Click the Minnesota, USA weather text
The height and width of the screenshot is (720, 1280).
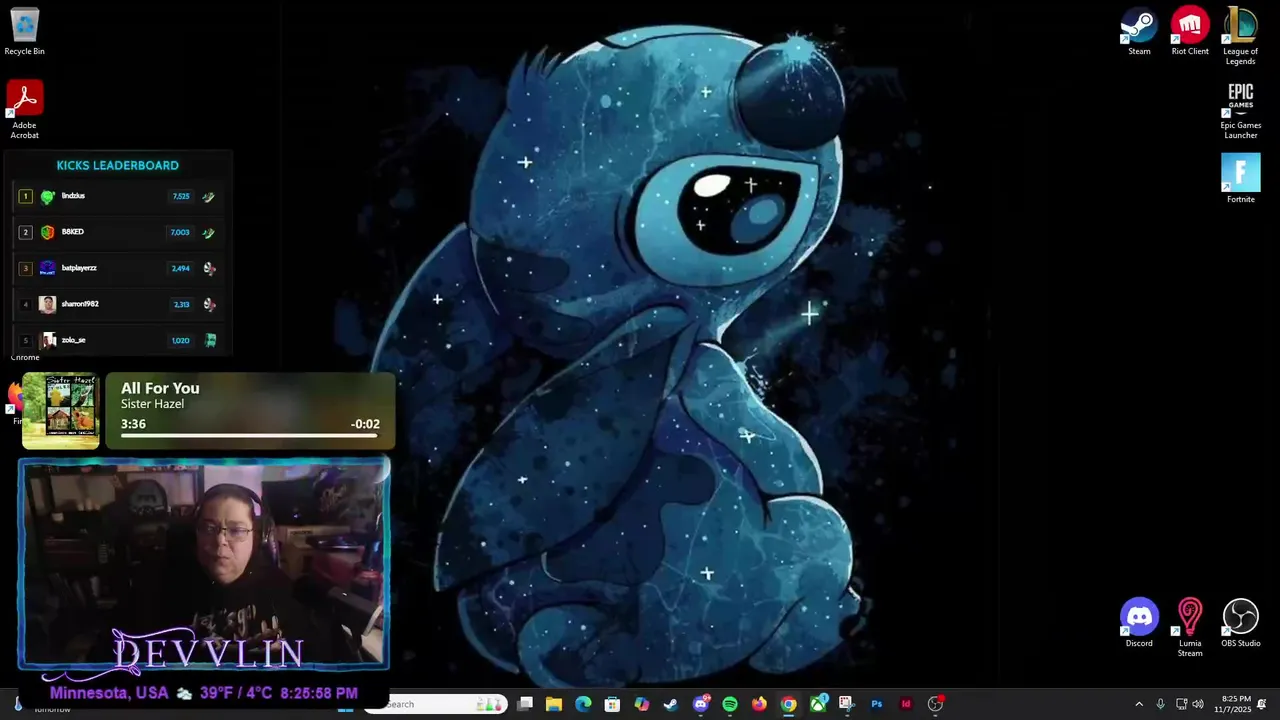click(109, 693)
